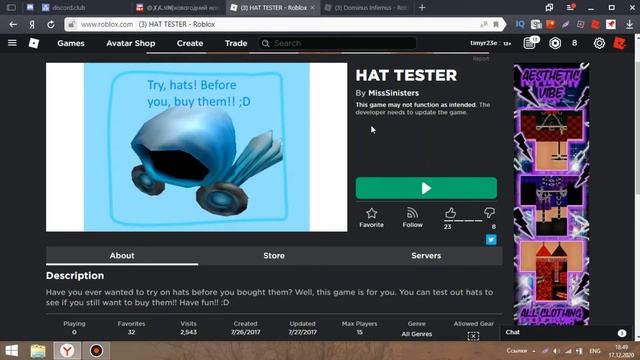Share the game via the Twitter icon
The height and width of the screenshot is (360, 640).
tap(491, 240)
